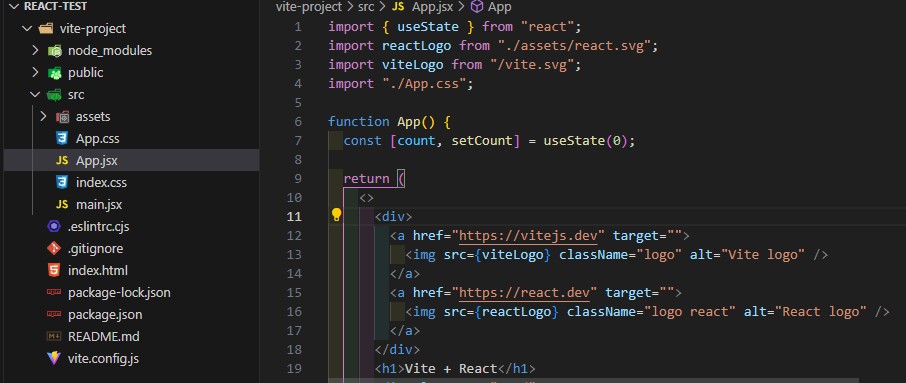Click "logo react" className string

click(x=689, y=311)
